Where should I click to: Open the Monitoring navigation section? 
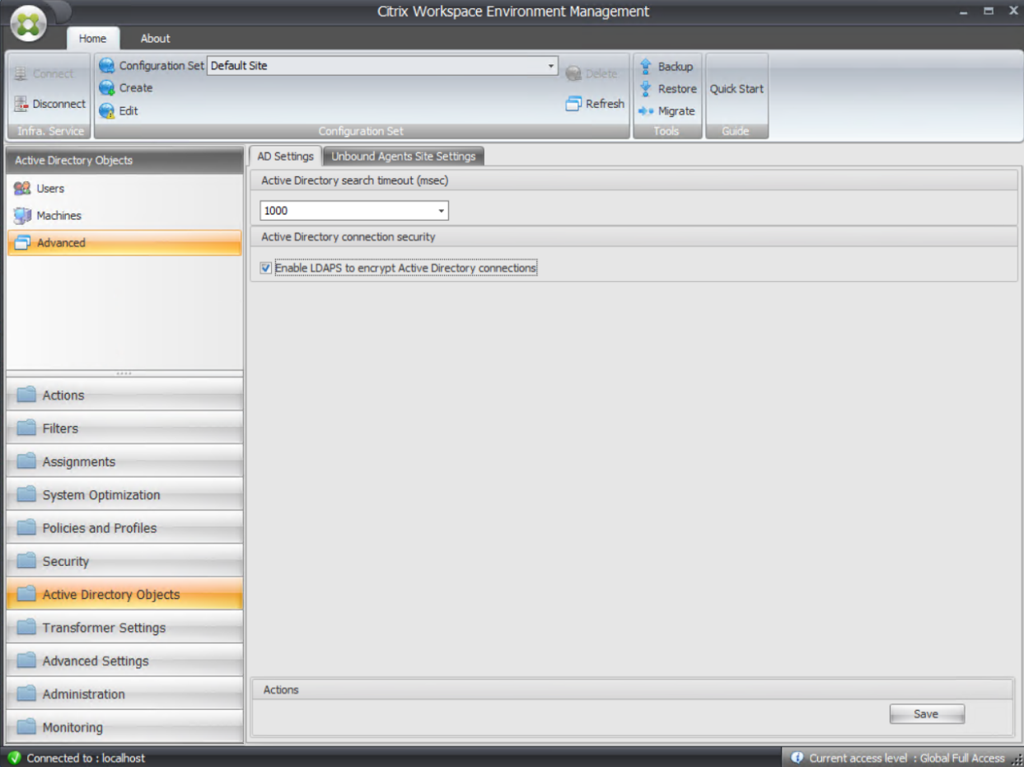coord(124,726)
